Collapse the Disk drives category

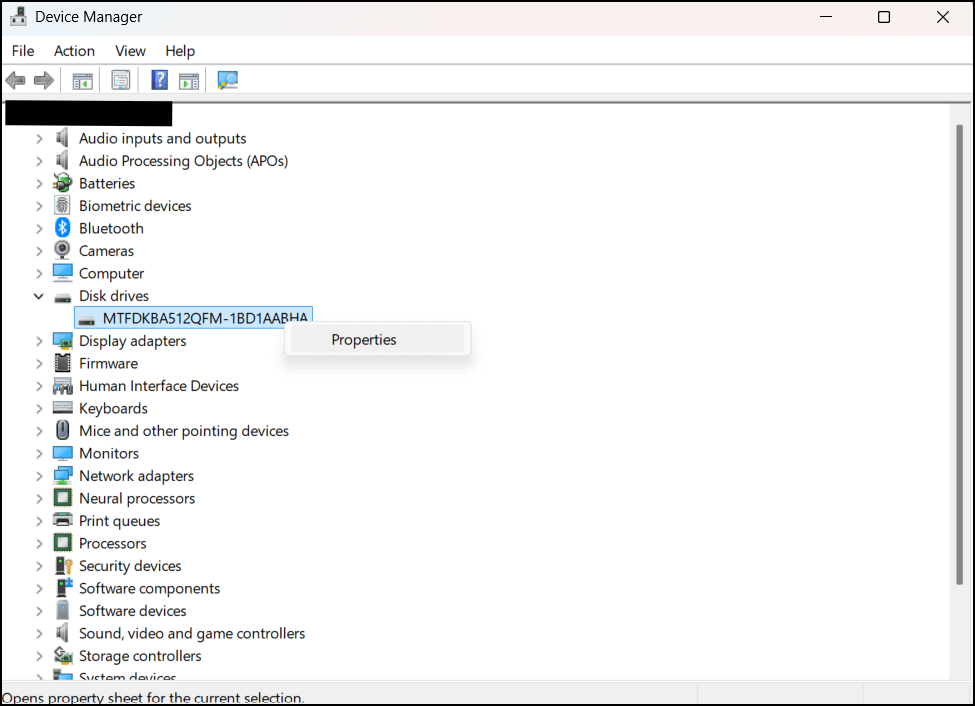point(39,295)
